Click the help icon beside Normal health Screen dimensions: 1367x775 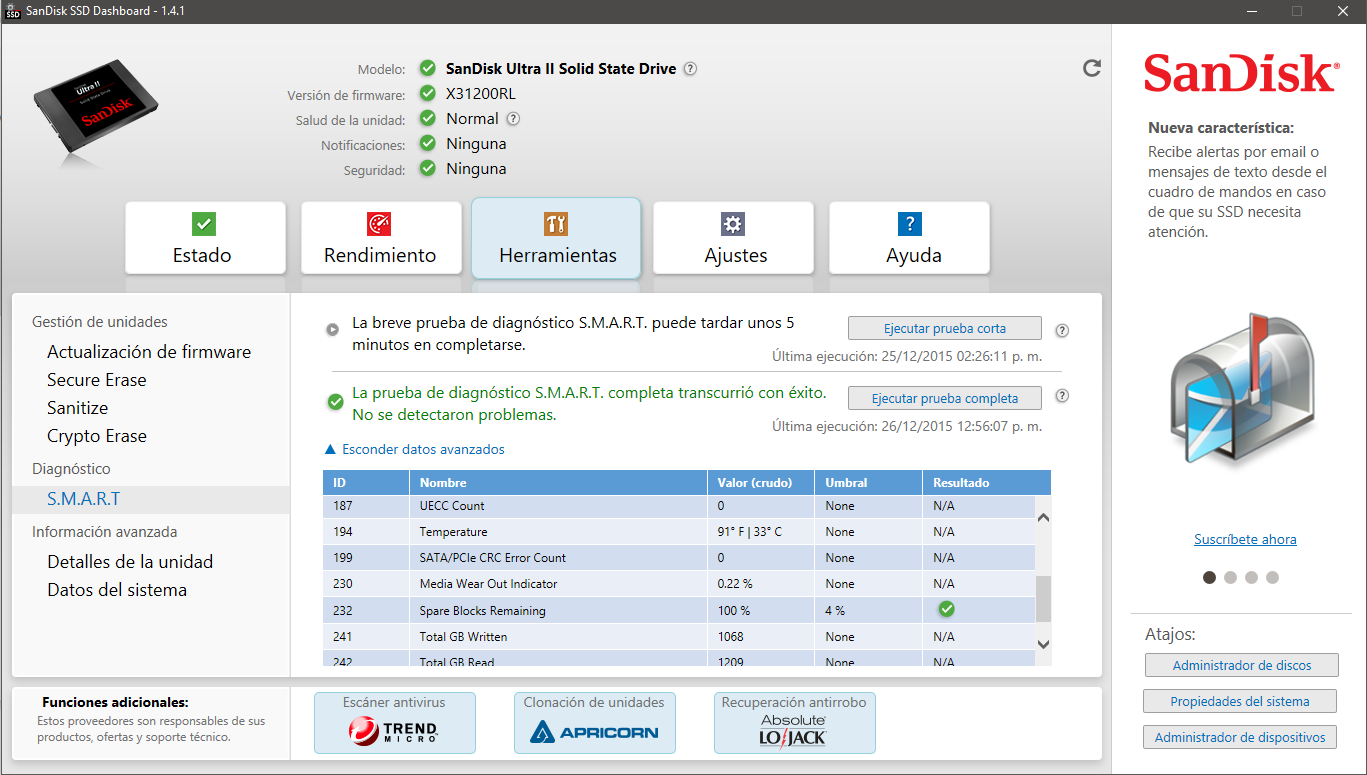[513, 118]
